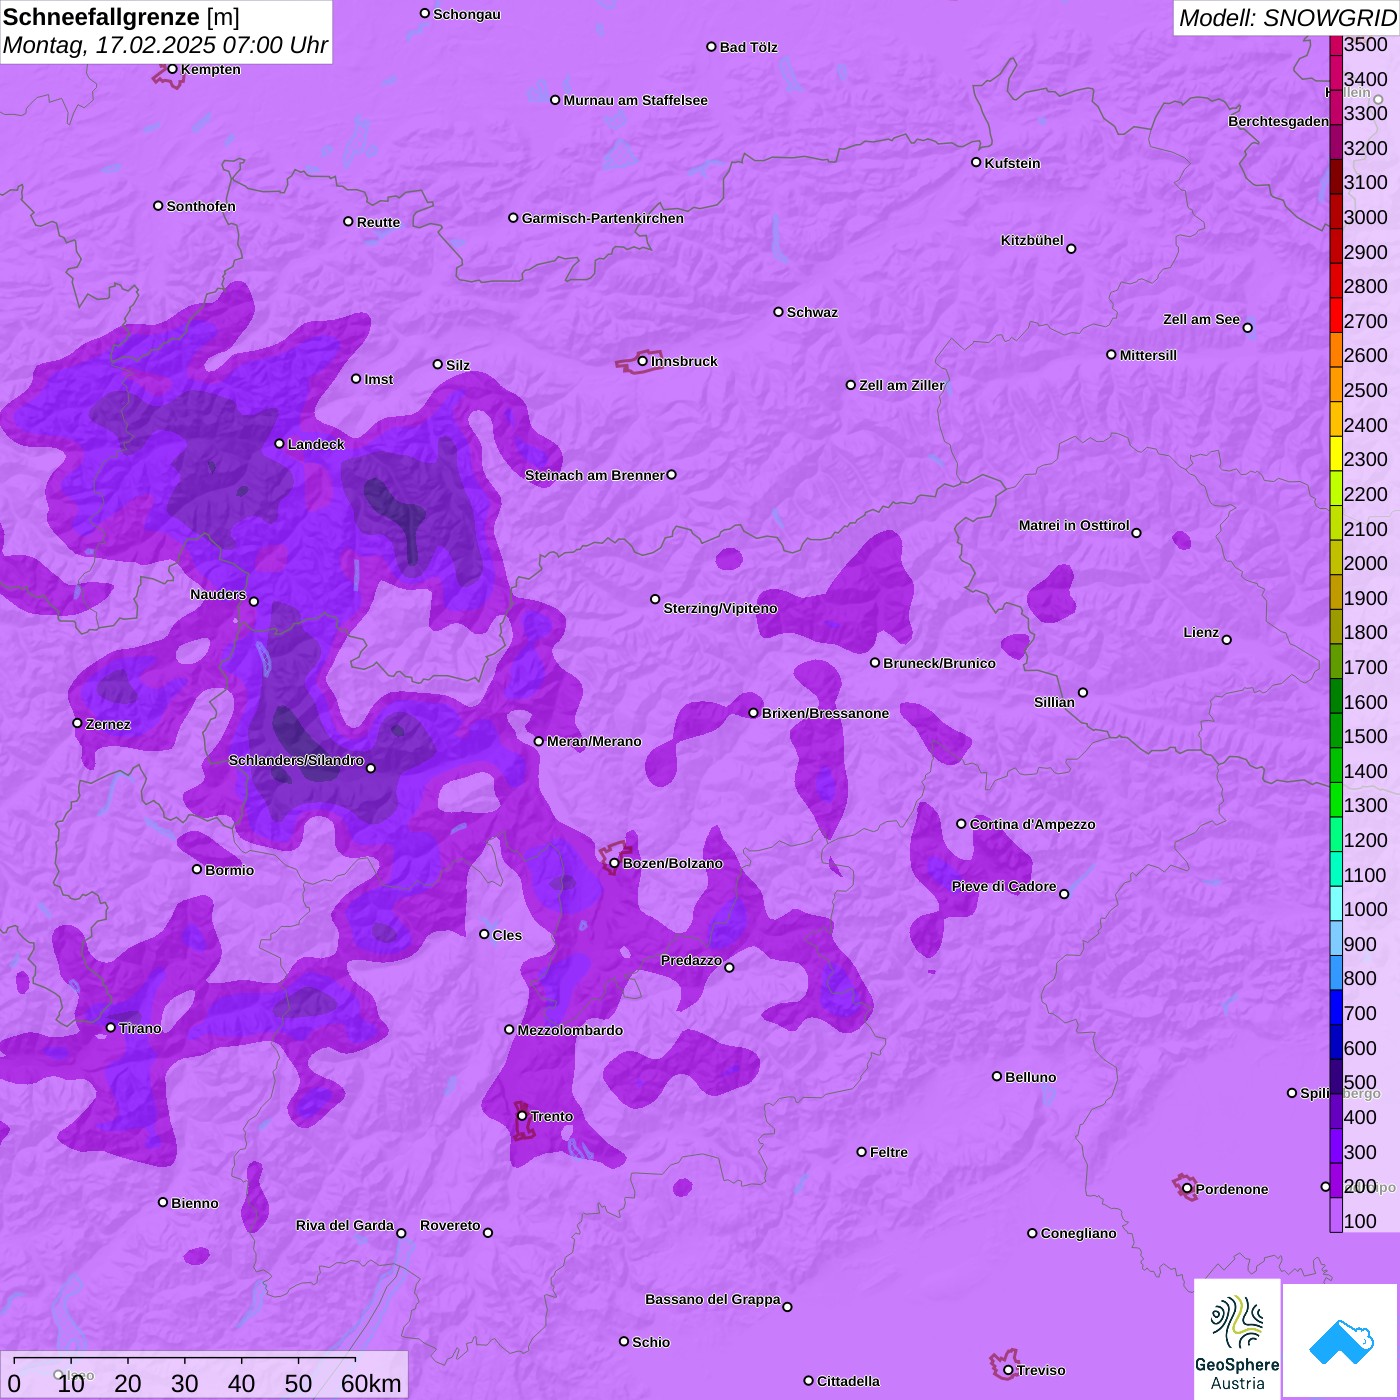1400x1400 pixels.
Task: Click the 'Modell: SNOWGRID' label
Action: pyautogui.click(x=1287, y=18)
